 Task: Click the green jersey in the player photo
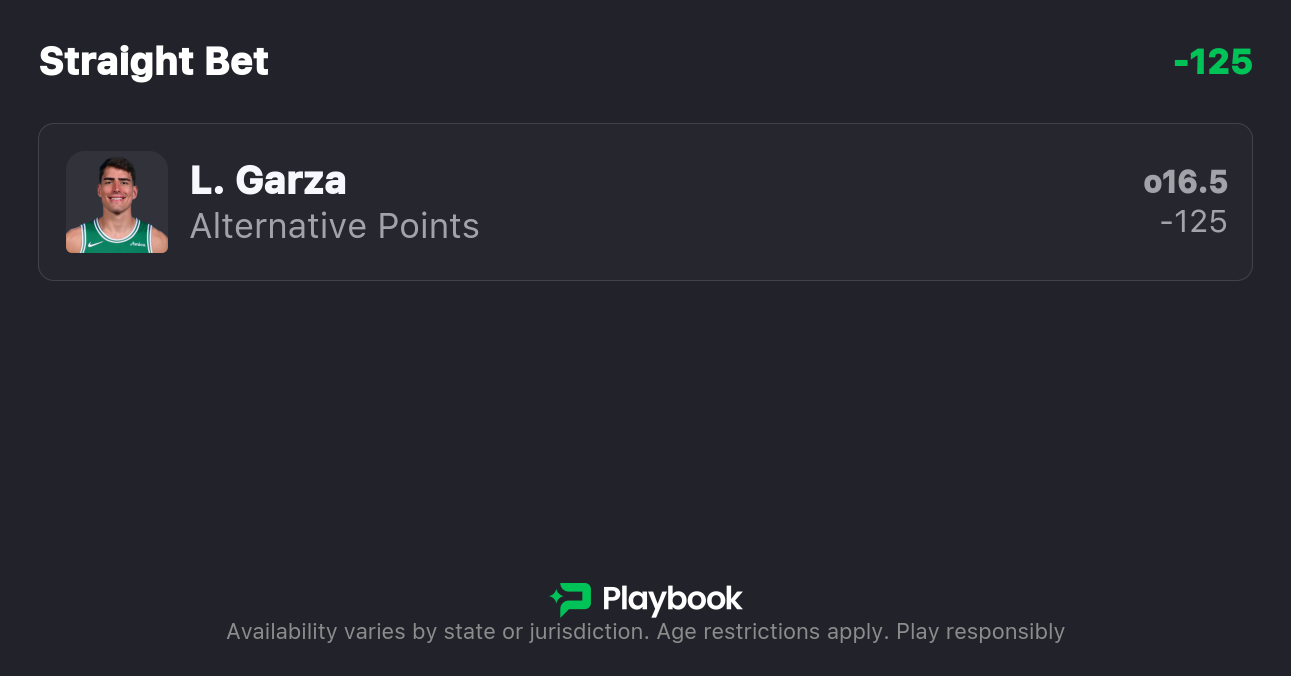117,238
